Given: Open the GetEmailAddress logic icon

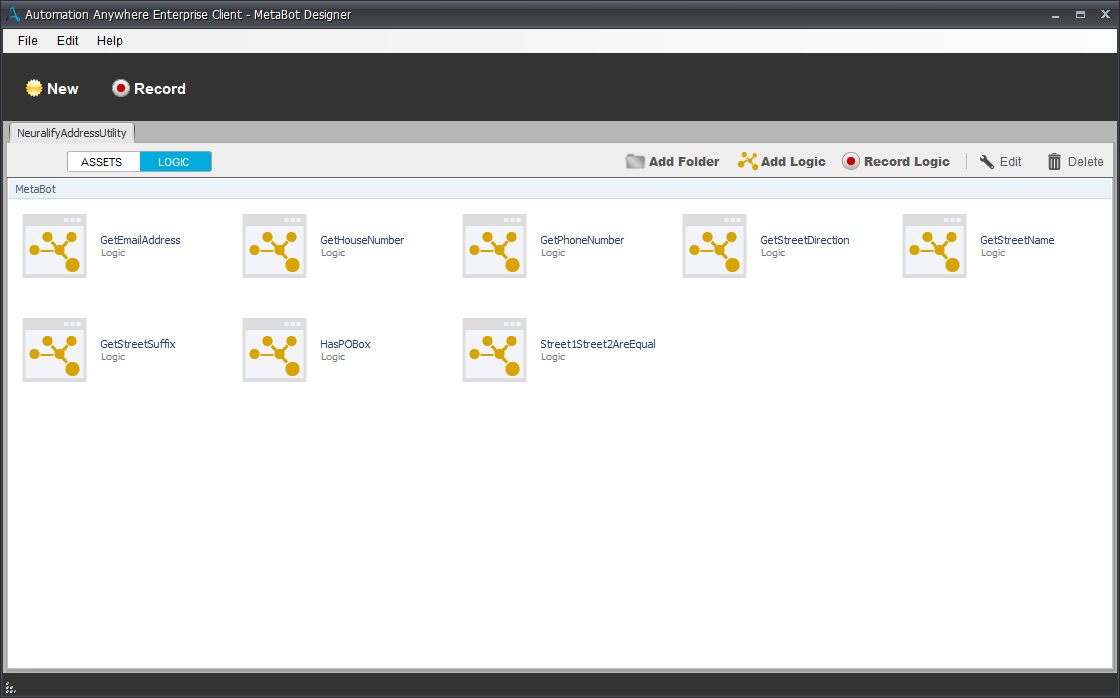Looking at the screenshot, I should point(55,246).
